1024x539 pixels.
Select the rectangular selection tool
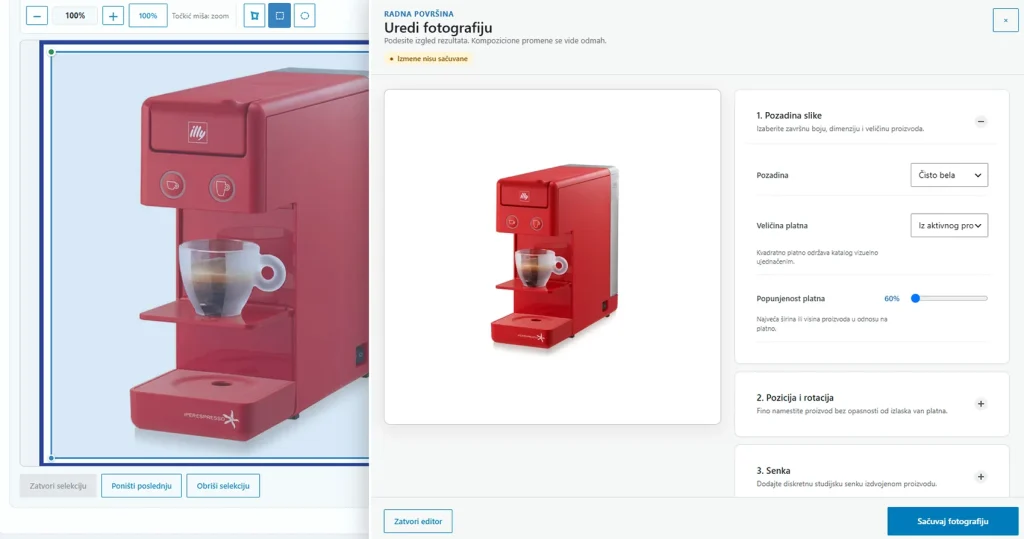point(280,16)
